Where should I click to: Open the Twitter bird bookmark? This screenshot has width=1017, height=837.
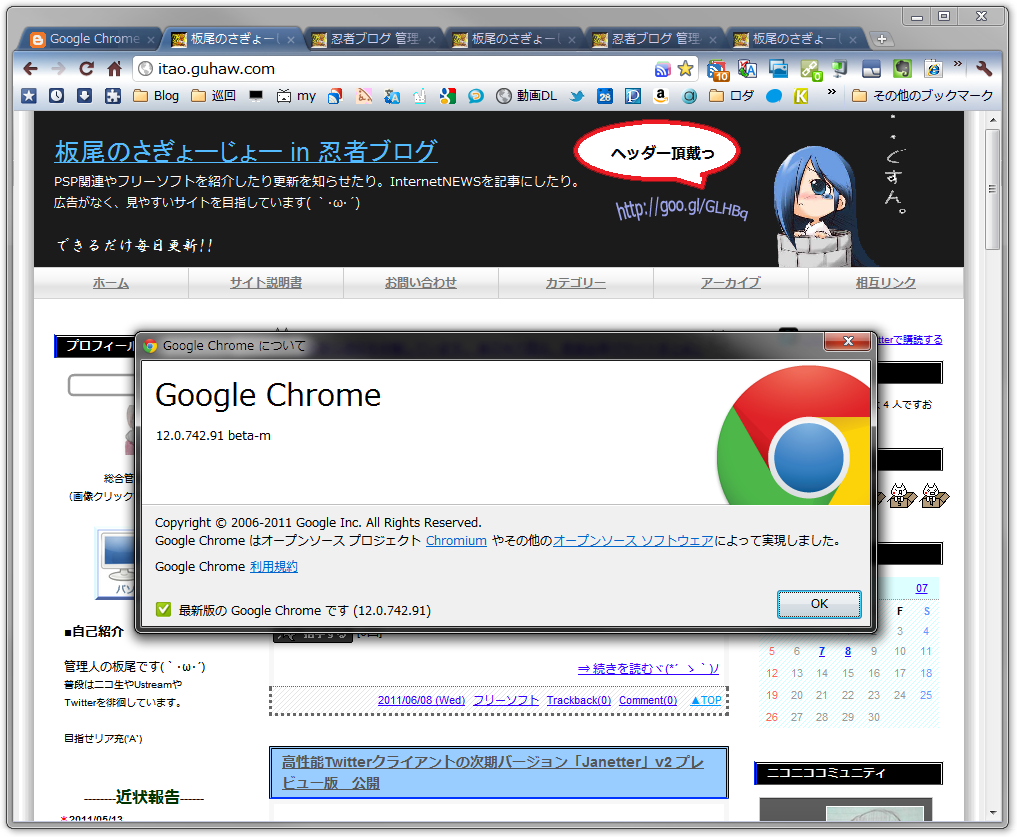pos(577,96)
